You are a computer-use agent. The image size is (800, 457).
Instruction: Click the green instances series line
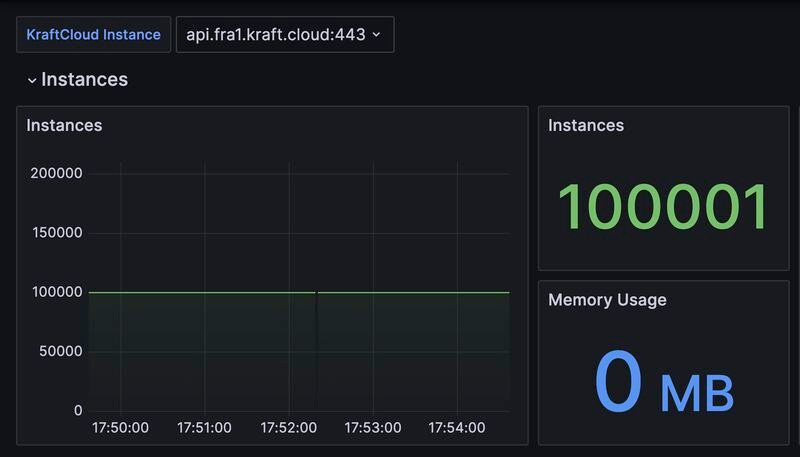click(299, 293)
